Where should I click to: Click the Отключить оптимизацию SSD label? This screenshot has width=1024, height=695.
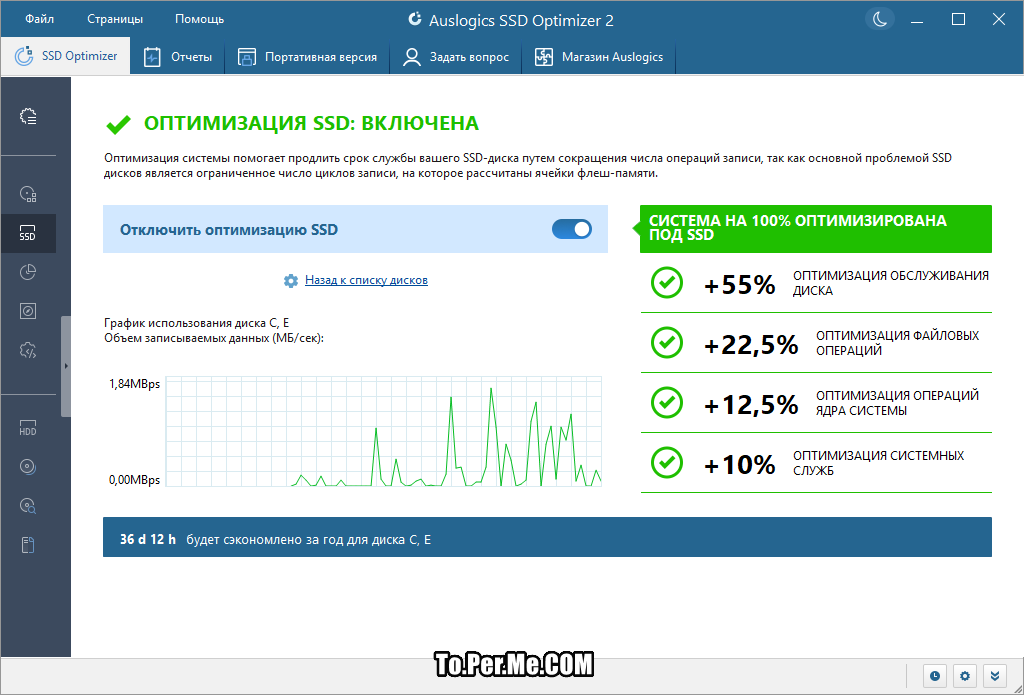coord(229,230)
